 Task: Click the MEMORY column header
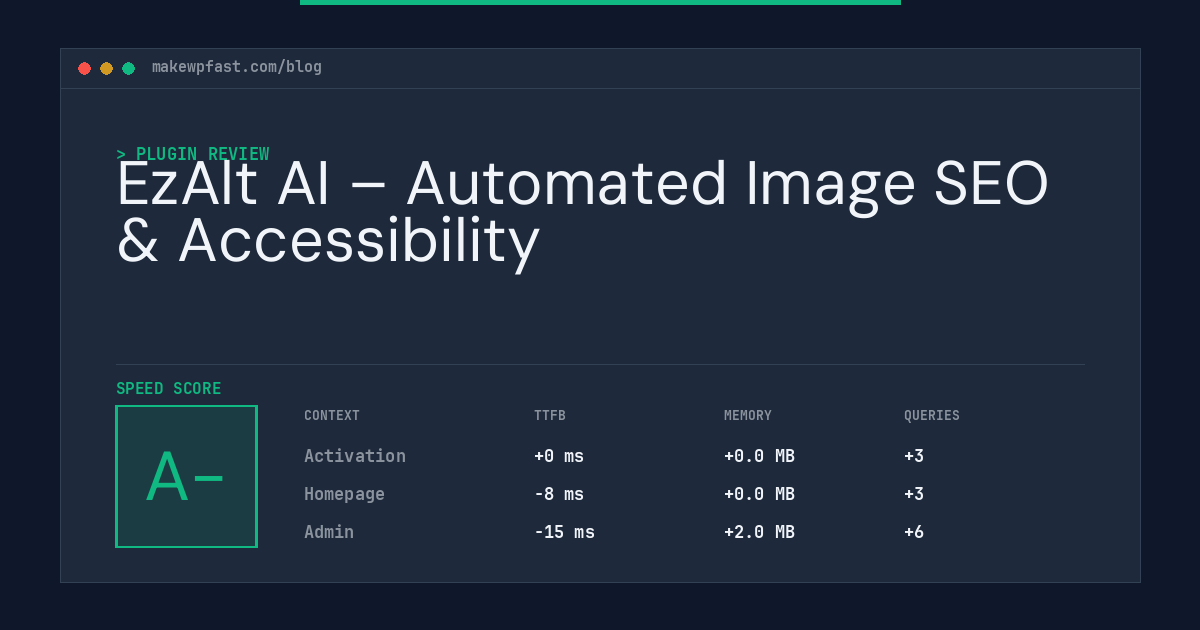pyautogui.click(x=748, y=416)
